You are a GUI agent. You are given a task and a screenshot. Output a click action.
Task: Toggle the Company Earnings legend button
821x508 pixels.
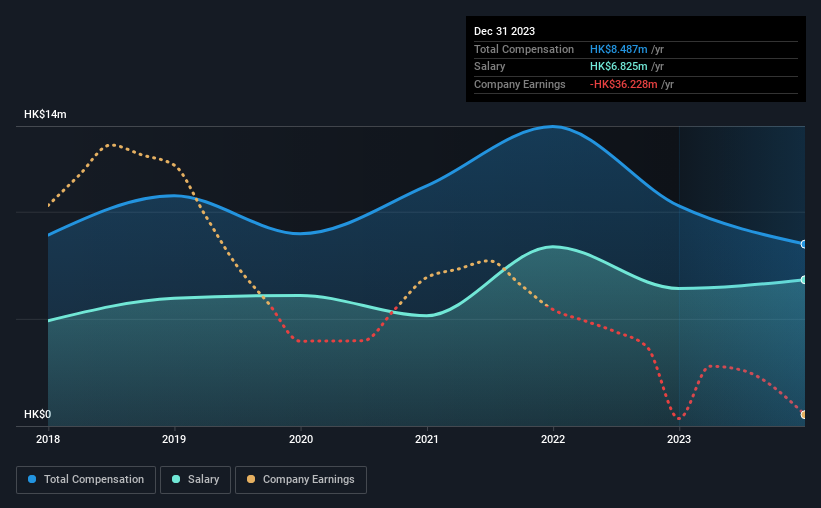(301, 479)
